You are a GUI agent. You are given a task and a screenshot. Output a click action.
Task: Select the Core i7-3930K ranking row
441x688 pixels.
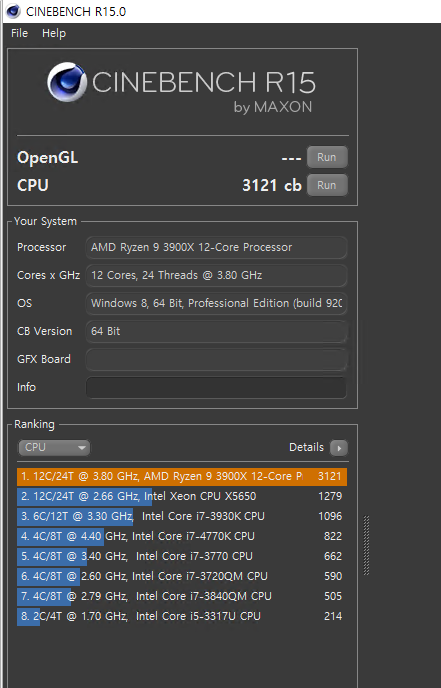(x=182, y=516)
